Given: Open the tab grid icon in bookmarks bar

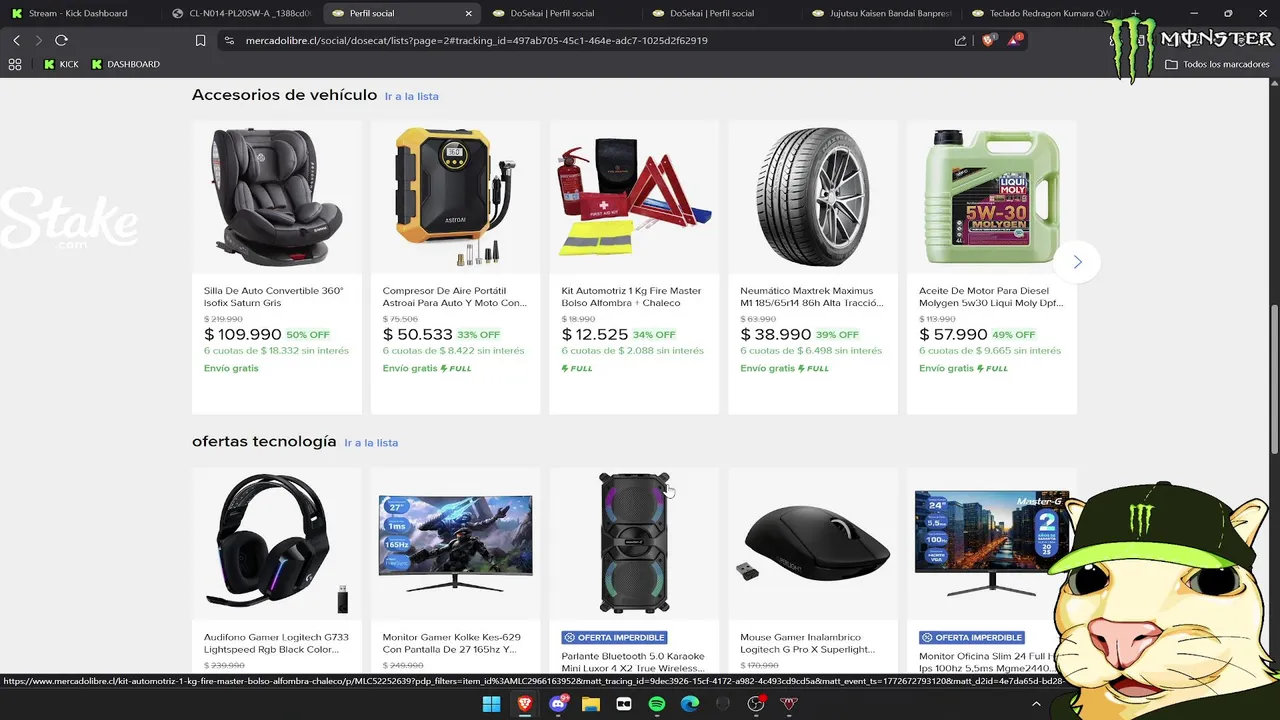Looking at the screenshot, I should (x=15, y=64).
